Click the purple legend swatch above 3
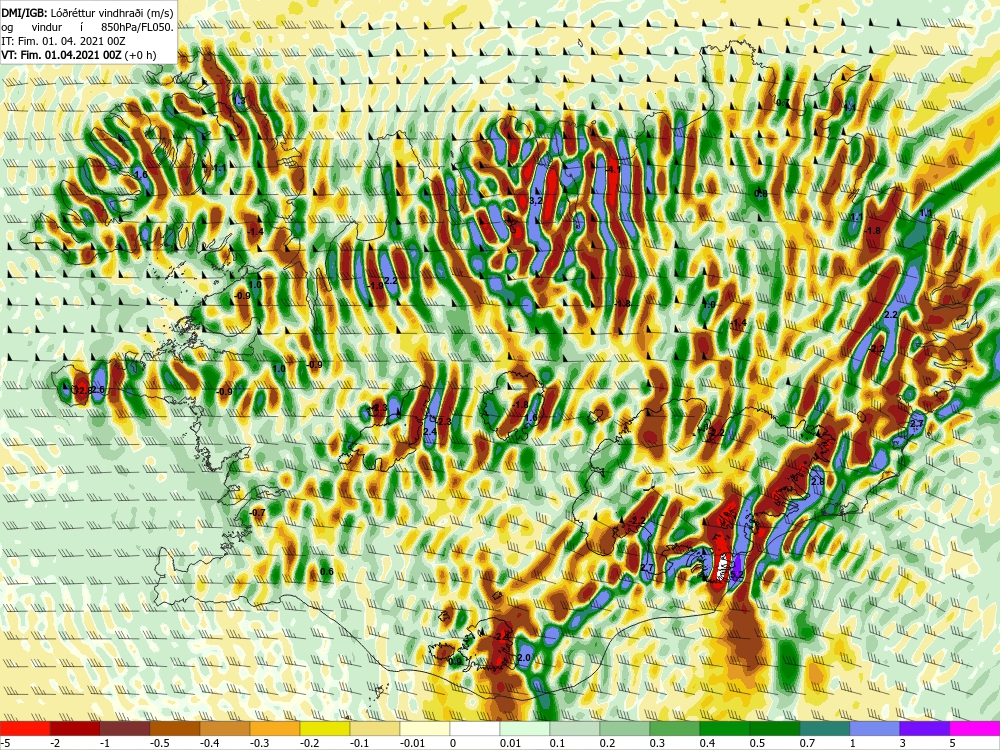Viewport: 1000px width, 750px height. 925,728
